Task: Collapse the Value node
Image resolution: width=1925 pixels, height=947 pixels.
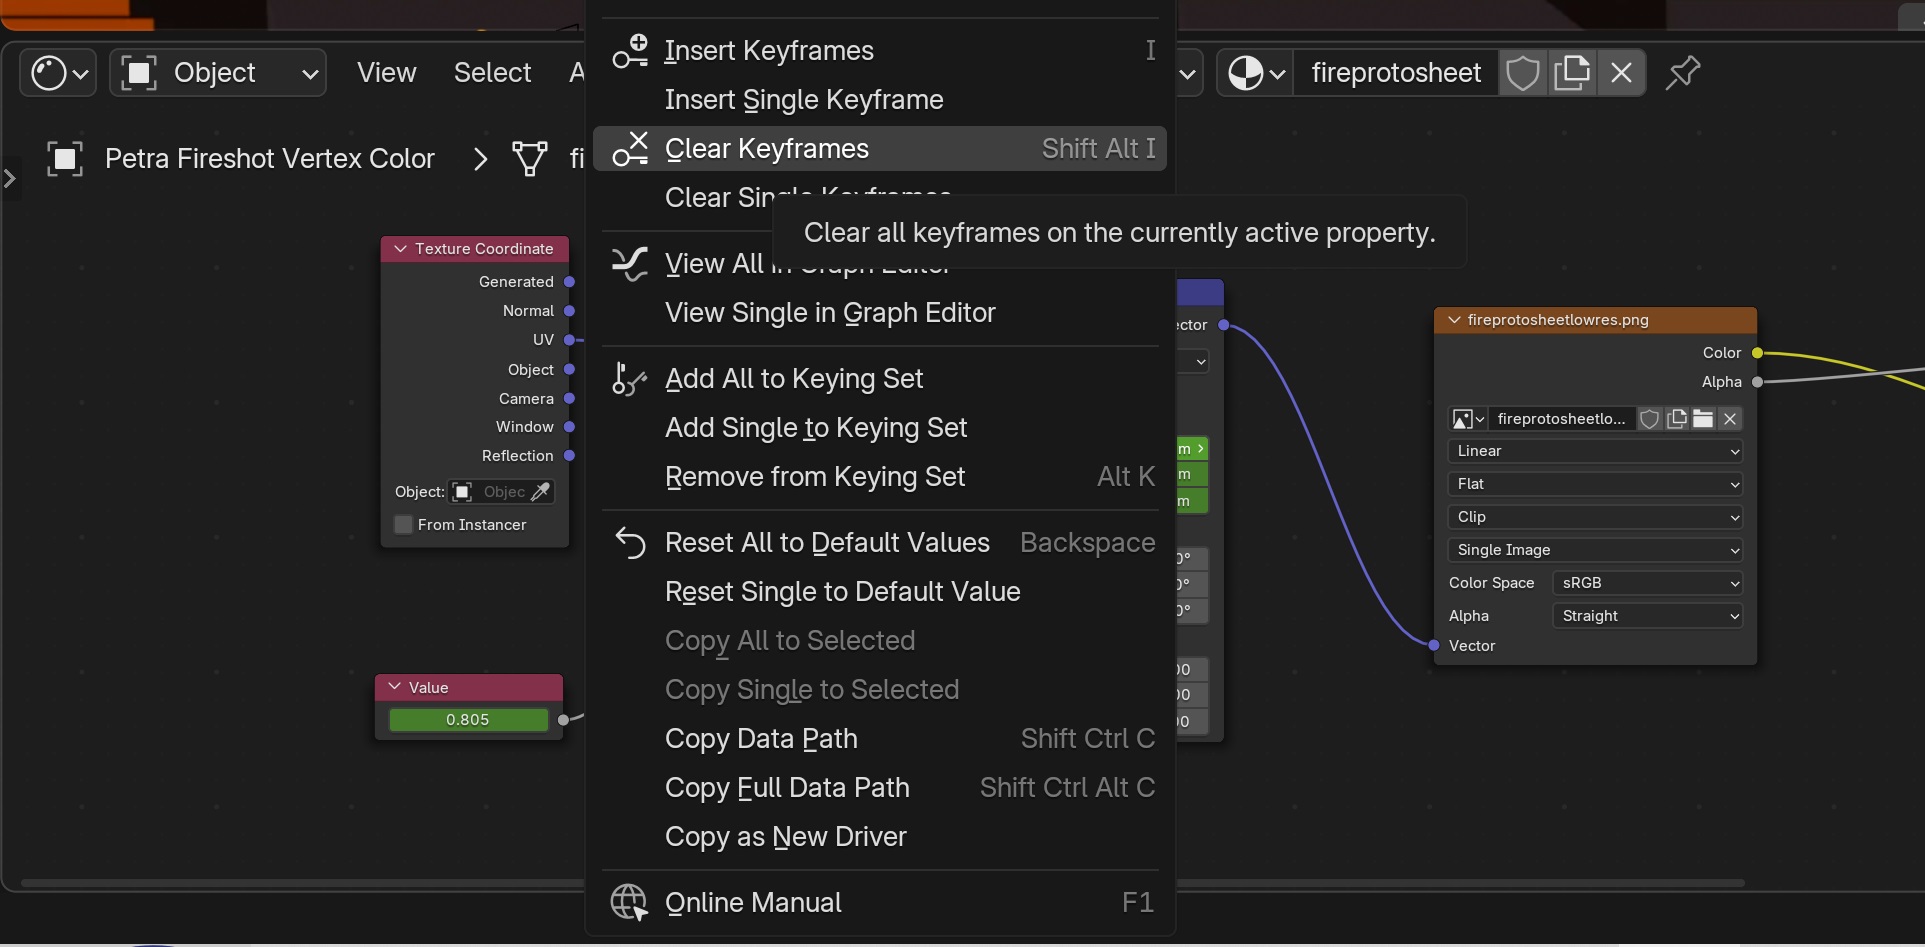Action: pyautogui.click(x=395, y=687)
